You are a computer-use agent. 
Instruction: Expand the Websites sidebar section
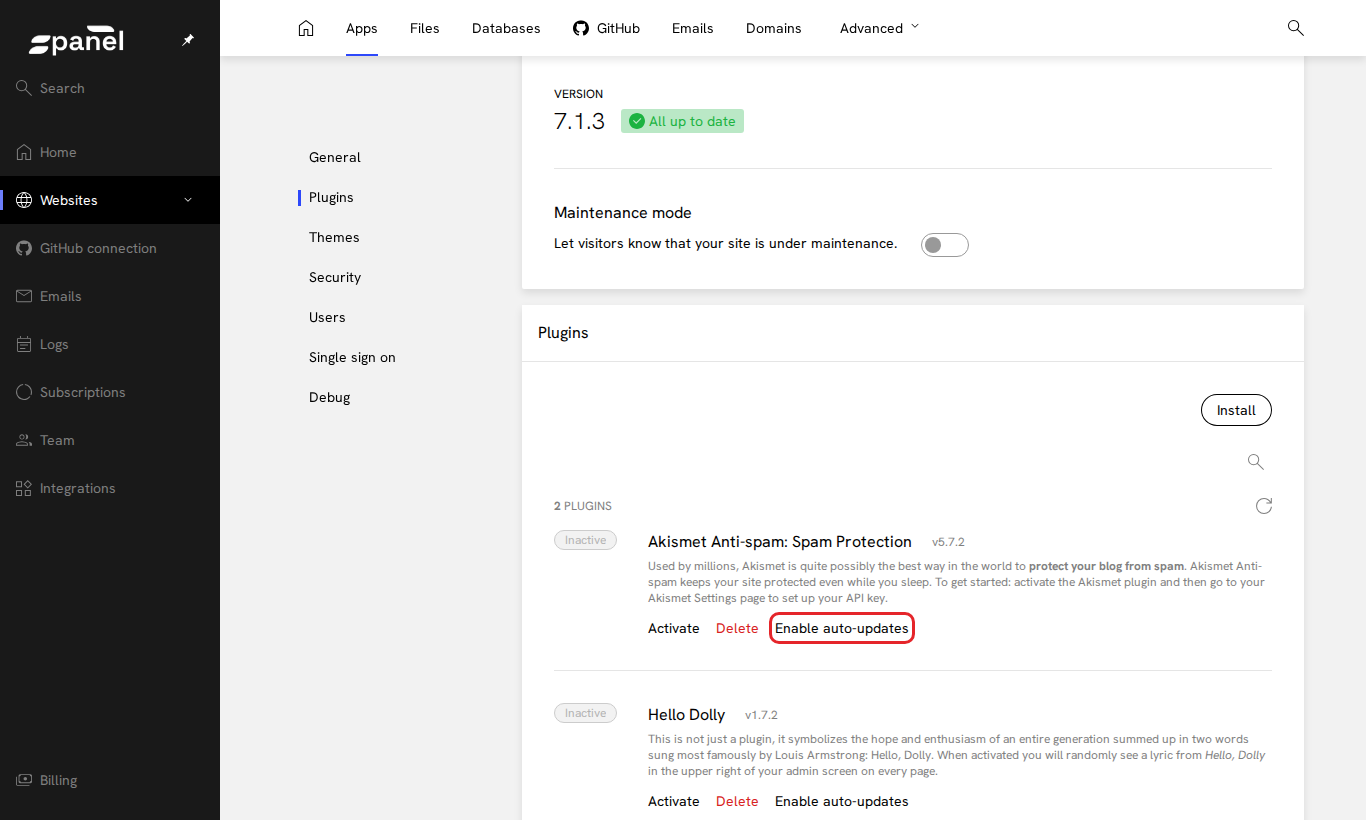110,200
